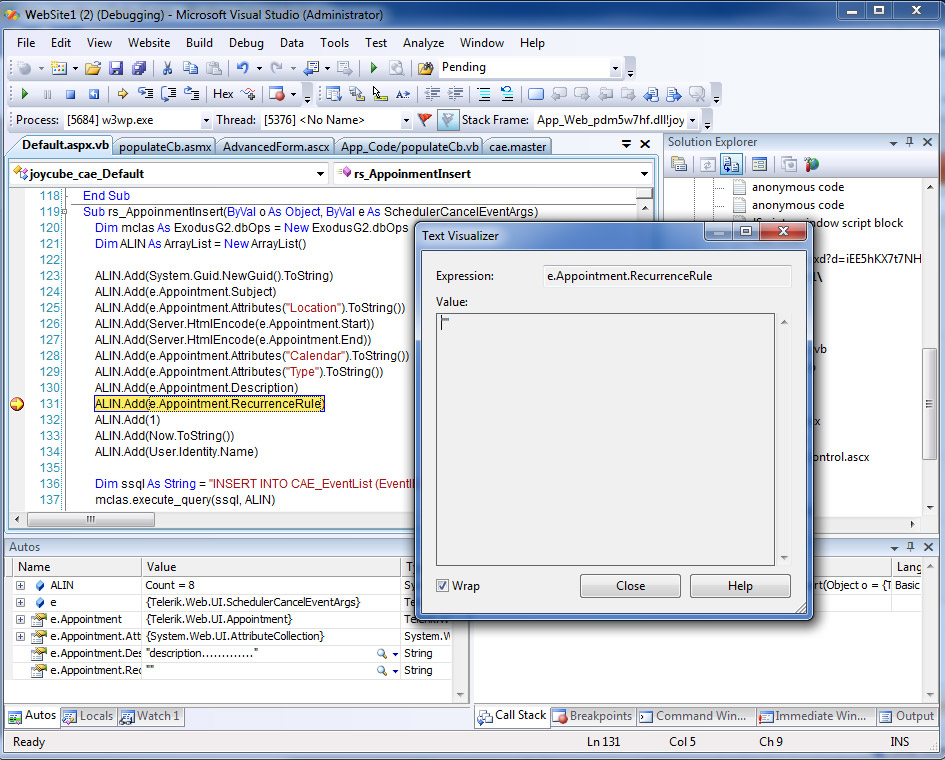Show Next Statement yellow arrow icon

point(122,94)
